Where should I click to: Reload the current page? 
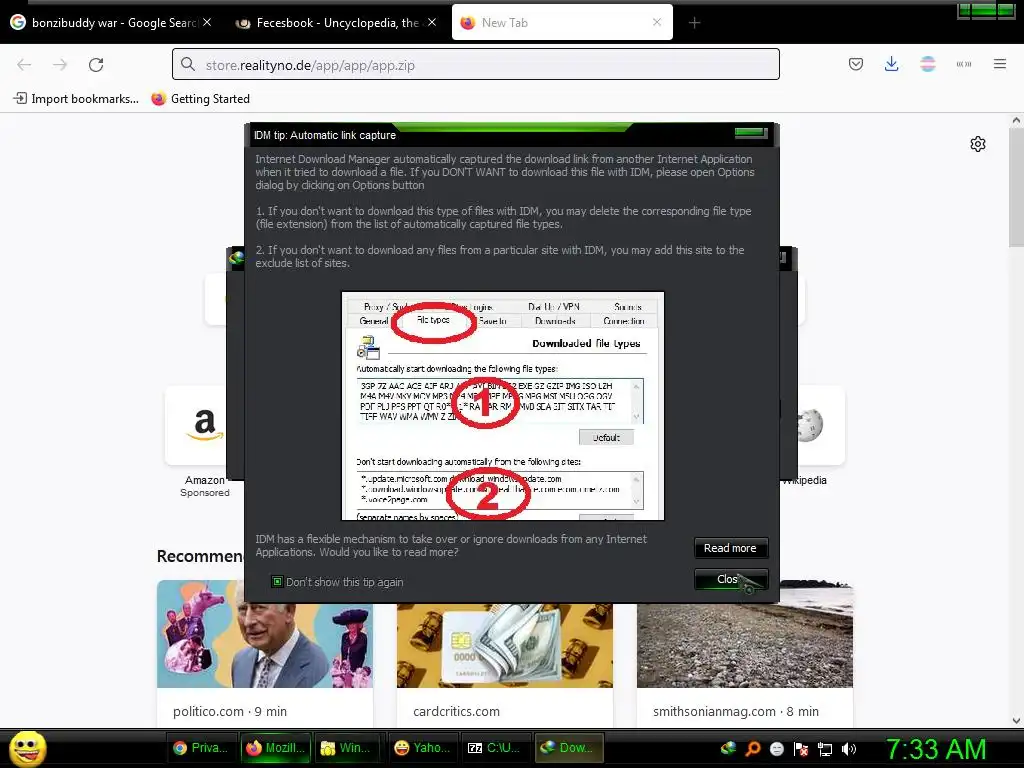point(96,65)
